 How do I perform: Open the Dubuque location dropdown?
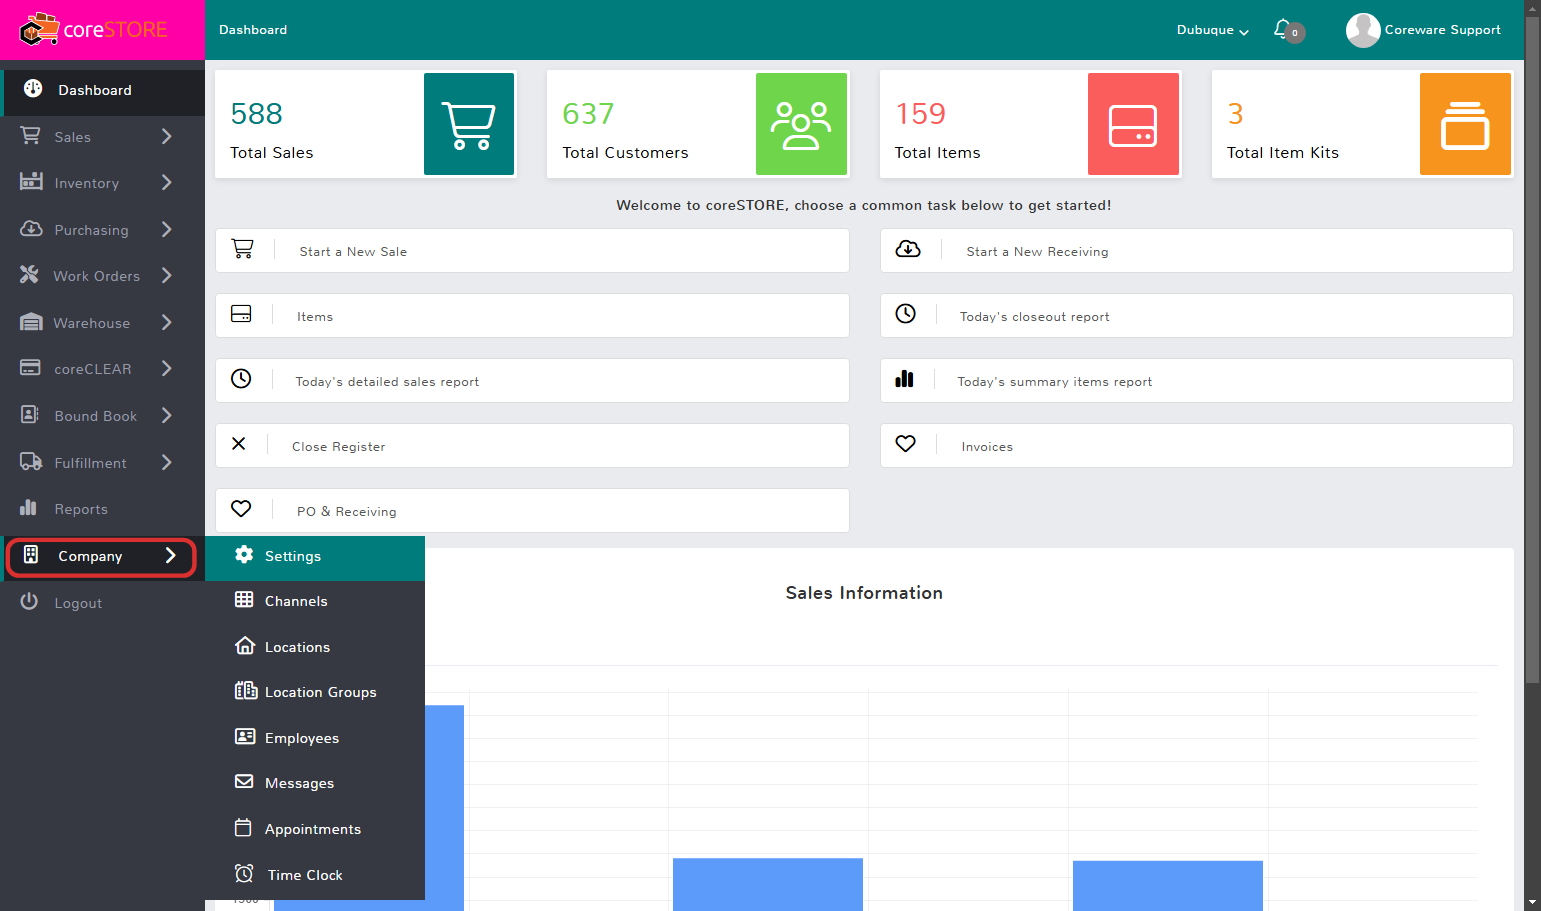pos(1213,30)
